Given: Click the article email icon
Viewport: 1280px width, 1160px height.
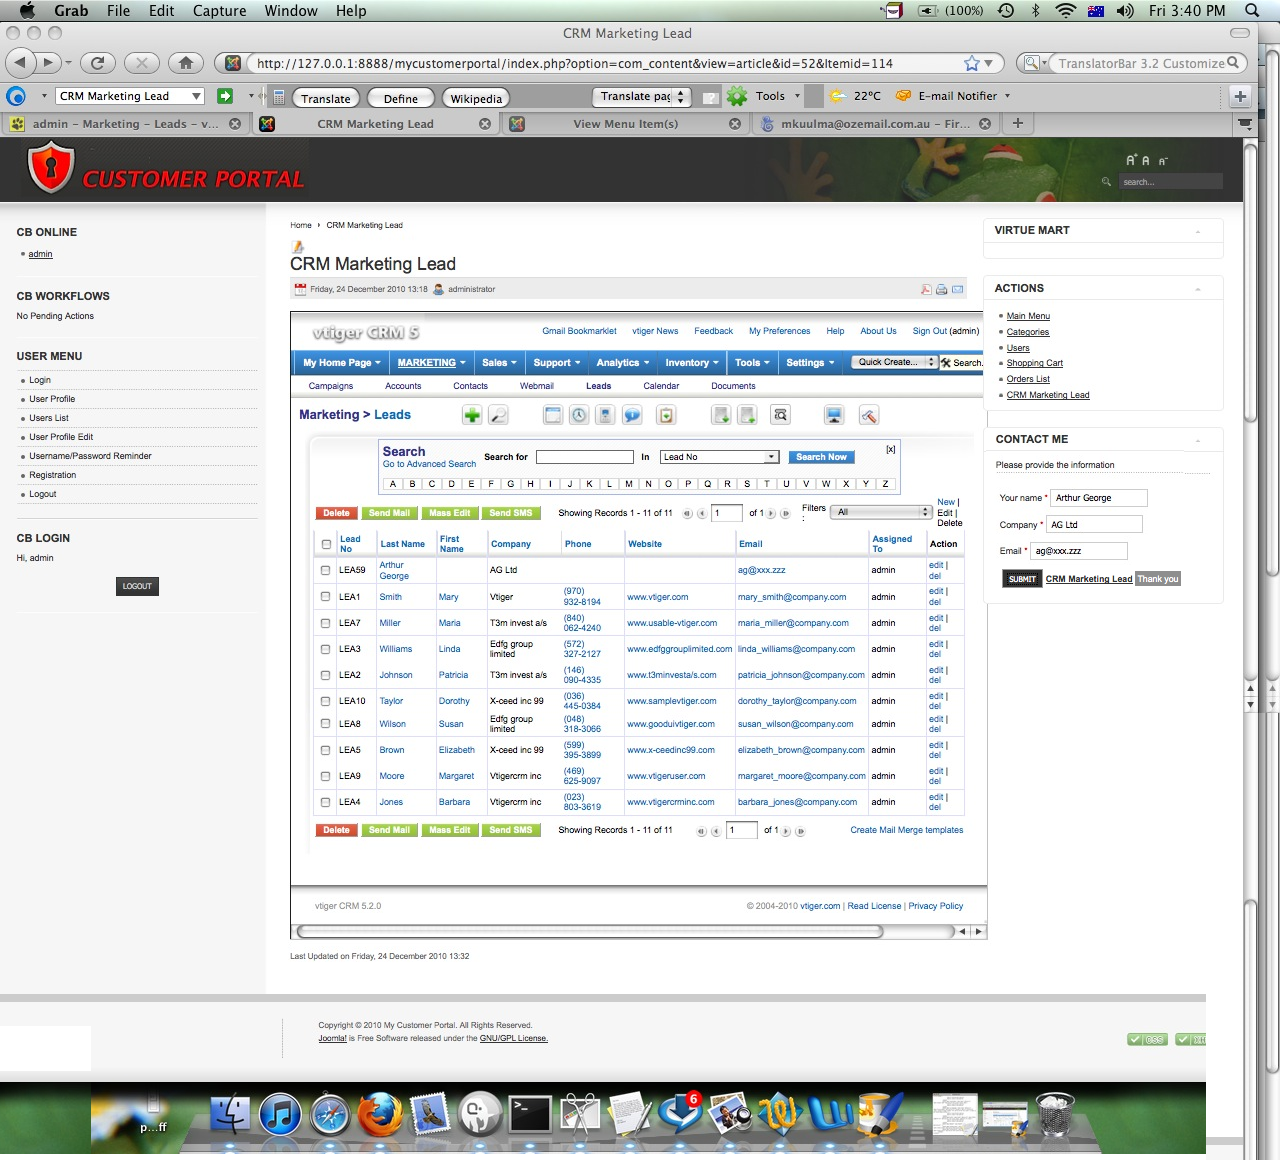Looking at the screenshot, I should 957,289.
